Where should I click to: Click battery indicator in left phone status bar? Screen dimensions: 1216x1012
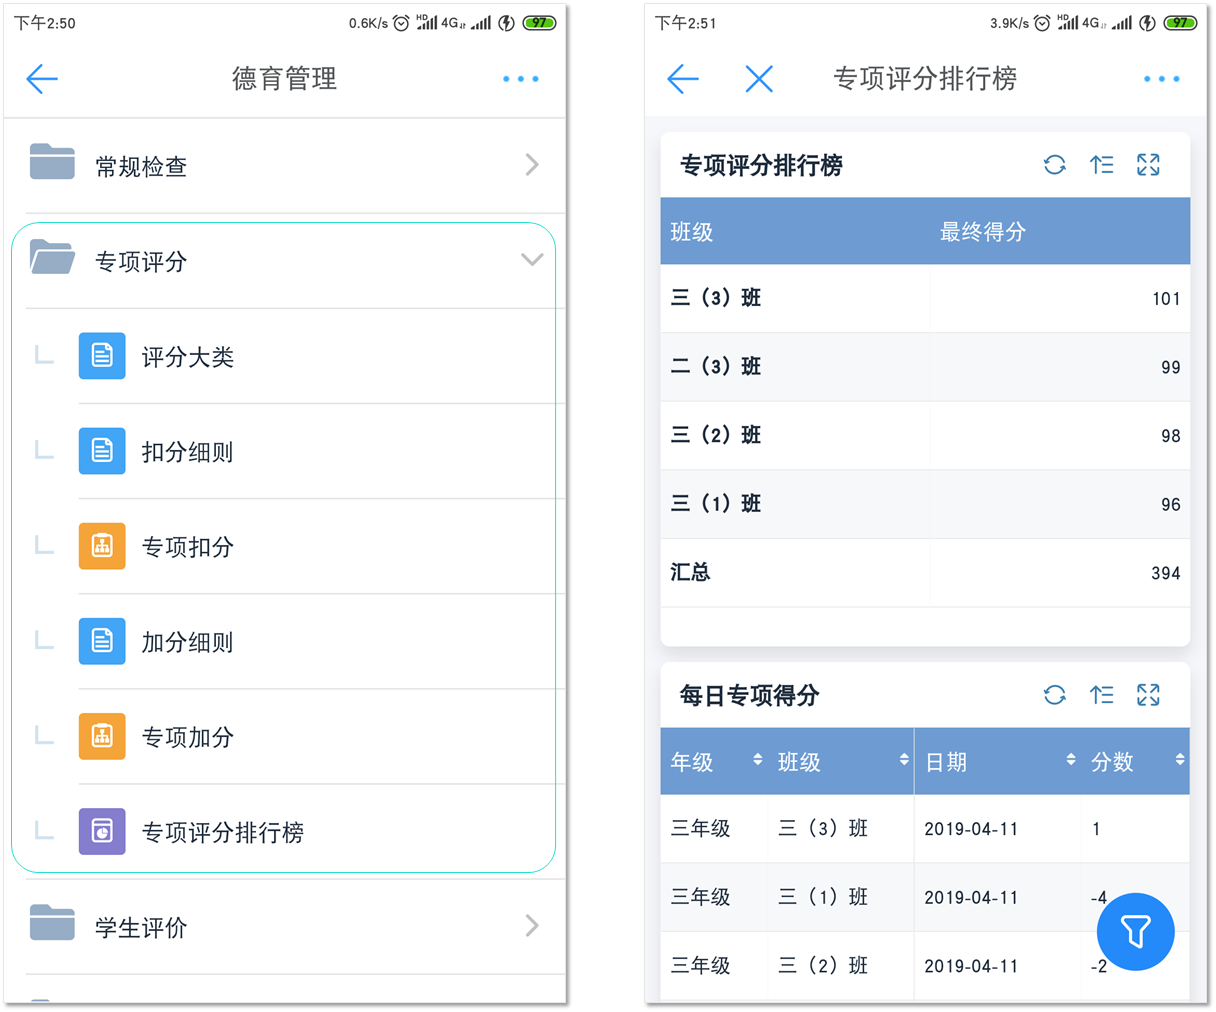point(540,22)
